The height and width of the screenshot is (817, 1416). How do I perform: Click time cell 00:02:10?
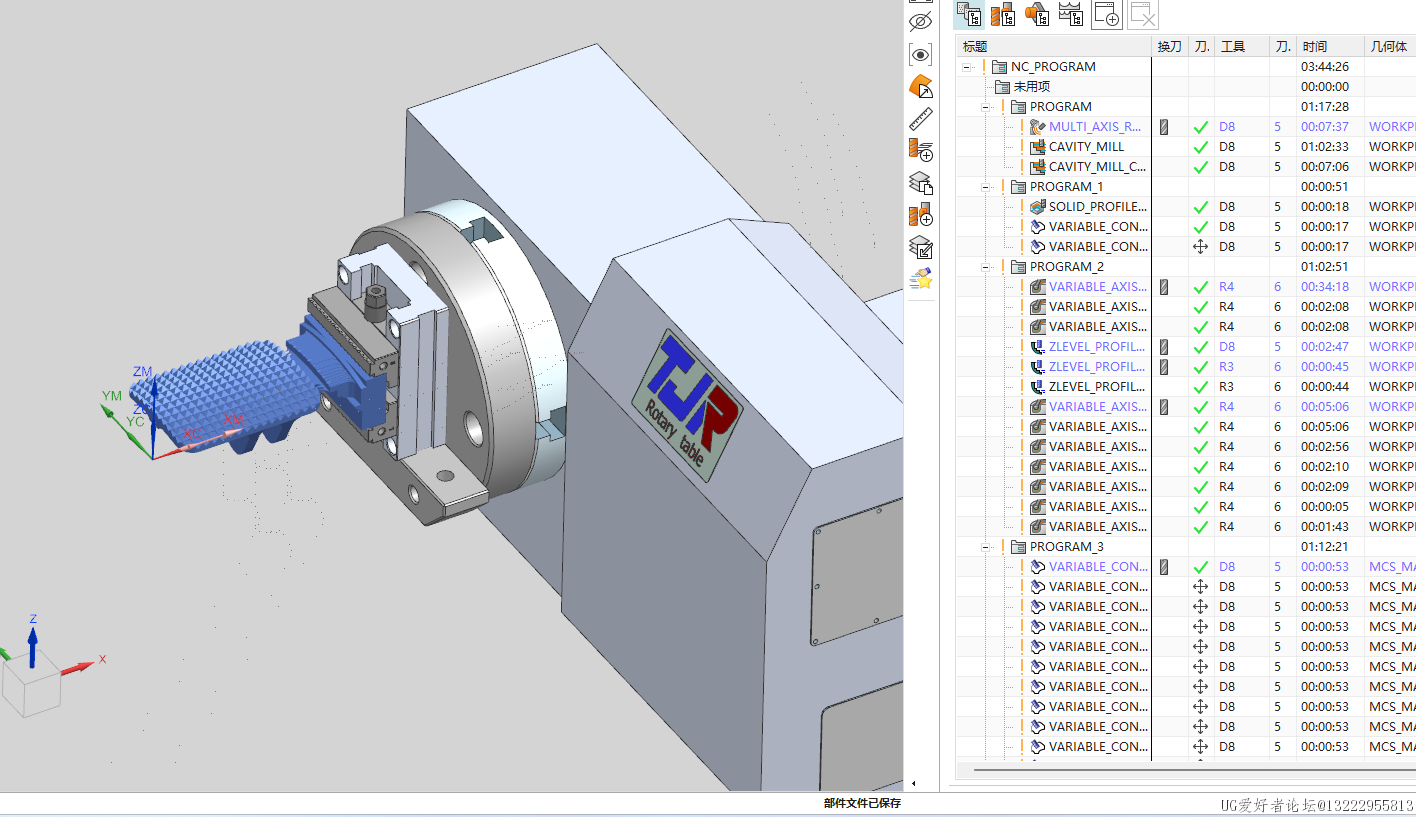1325,467
